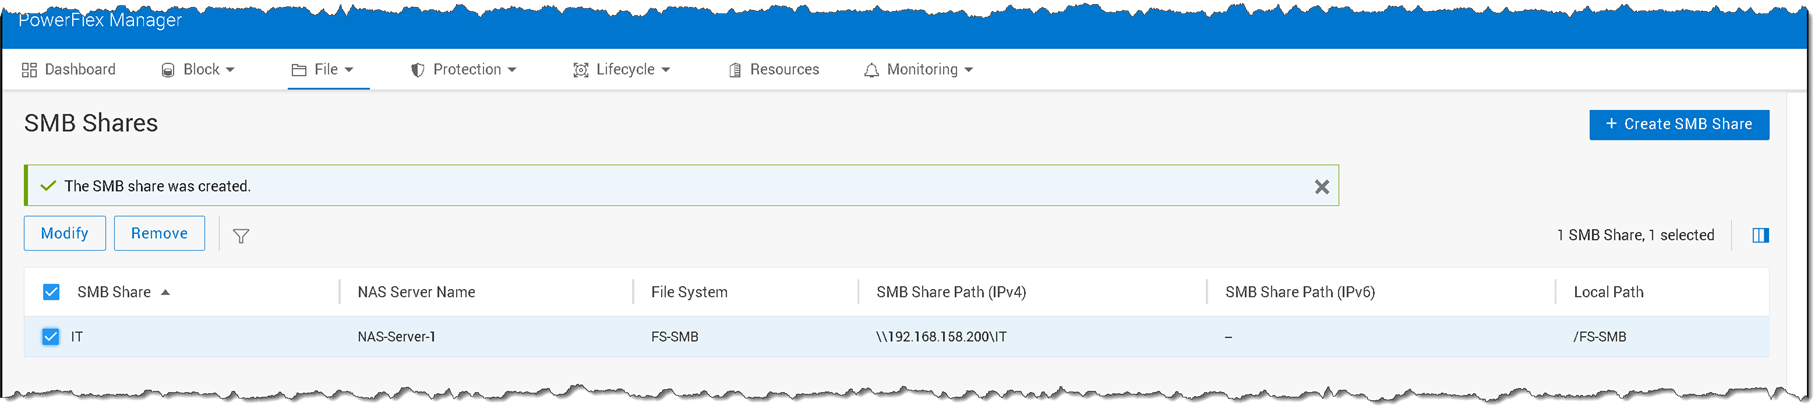Screen dimensions: 1818x413
Task: Dismiss the SMB share created notification
Action: (1321, 187)
